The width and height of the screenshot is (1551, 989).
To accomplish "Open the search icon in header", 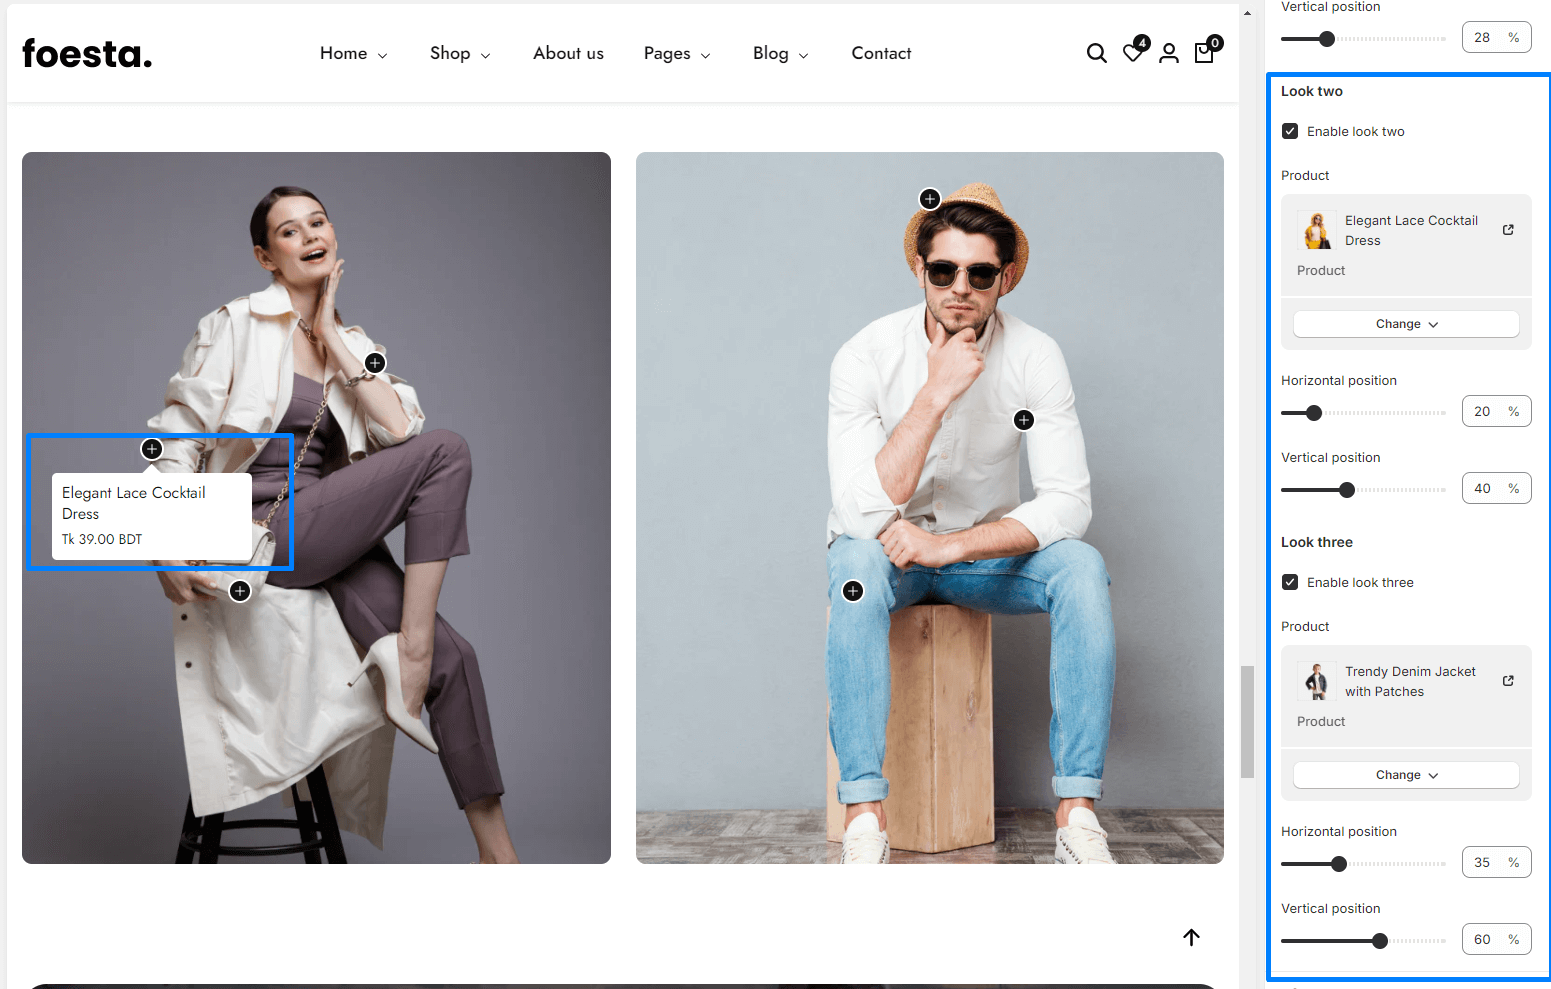I will pos(1096,54).
